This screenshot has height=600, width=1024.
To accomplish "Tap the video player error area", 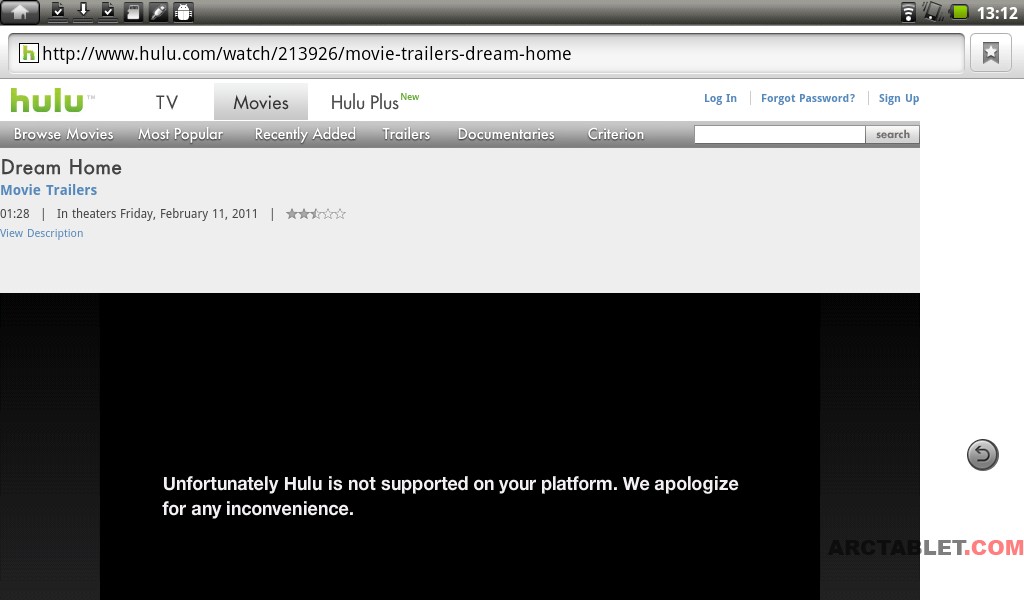I will [460, 447].
